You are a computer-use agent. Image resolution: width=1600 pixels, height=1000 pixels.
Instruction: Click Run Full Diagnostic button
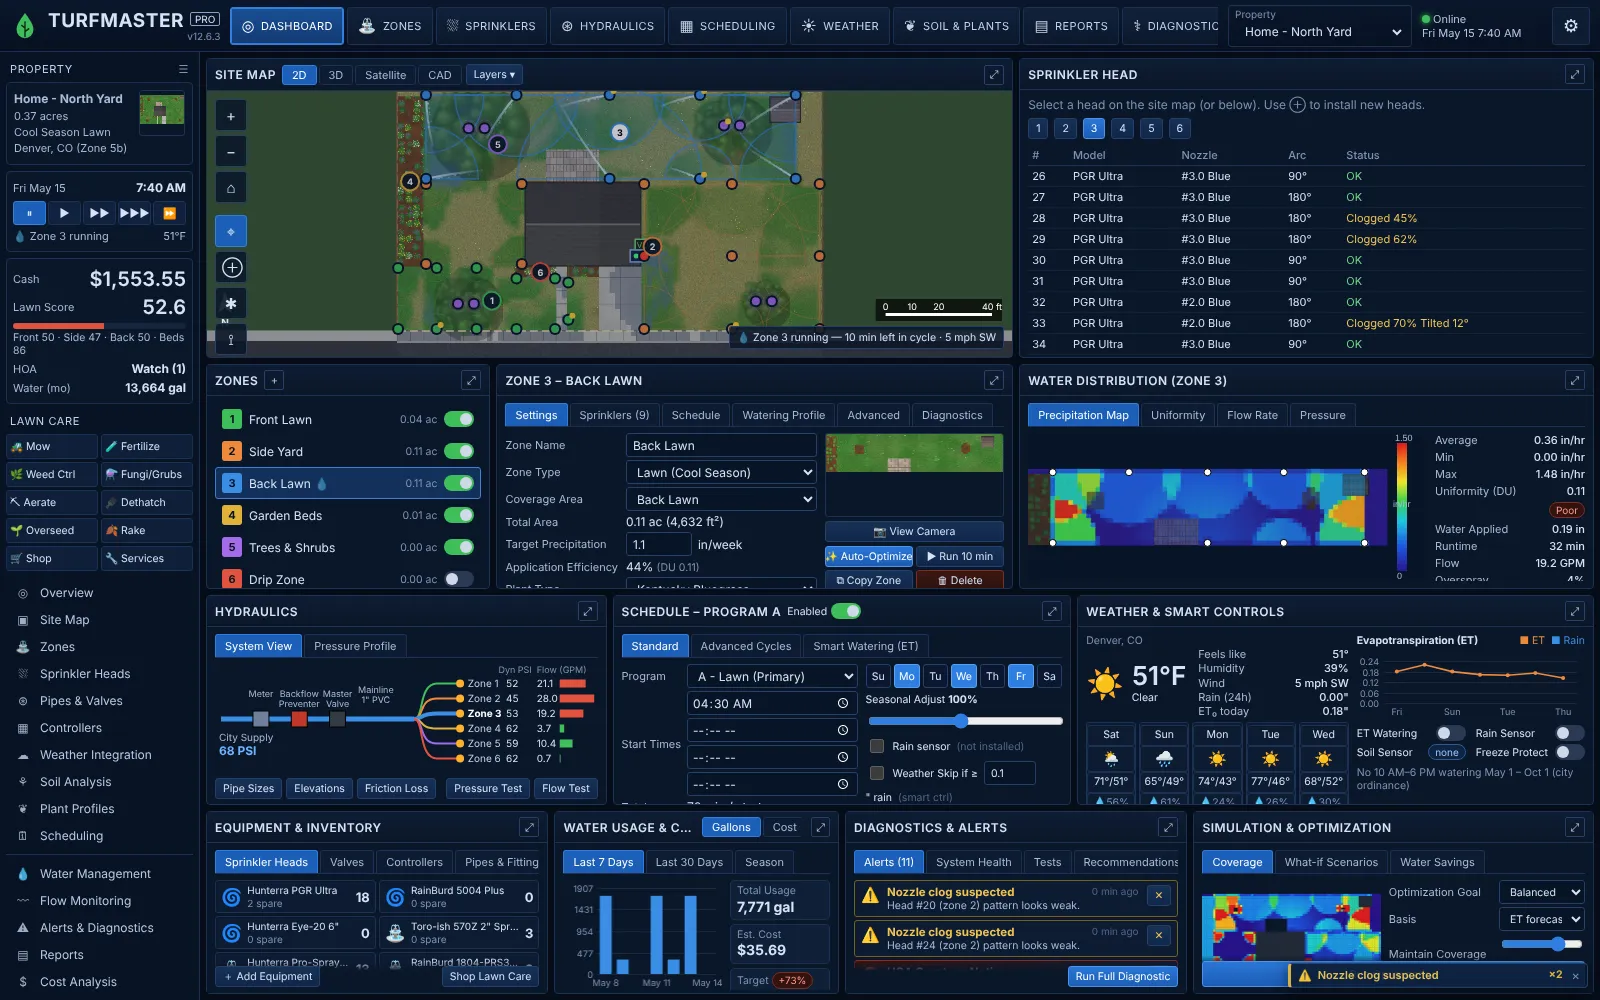point(1122,976)
